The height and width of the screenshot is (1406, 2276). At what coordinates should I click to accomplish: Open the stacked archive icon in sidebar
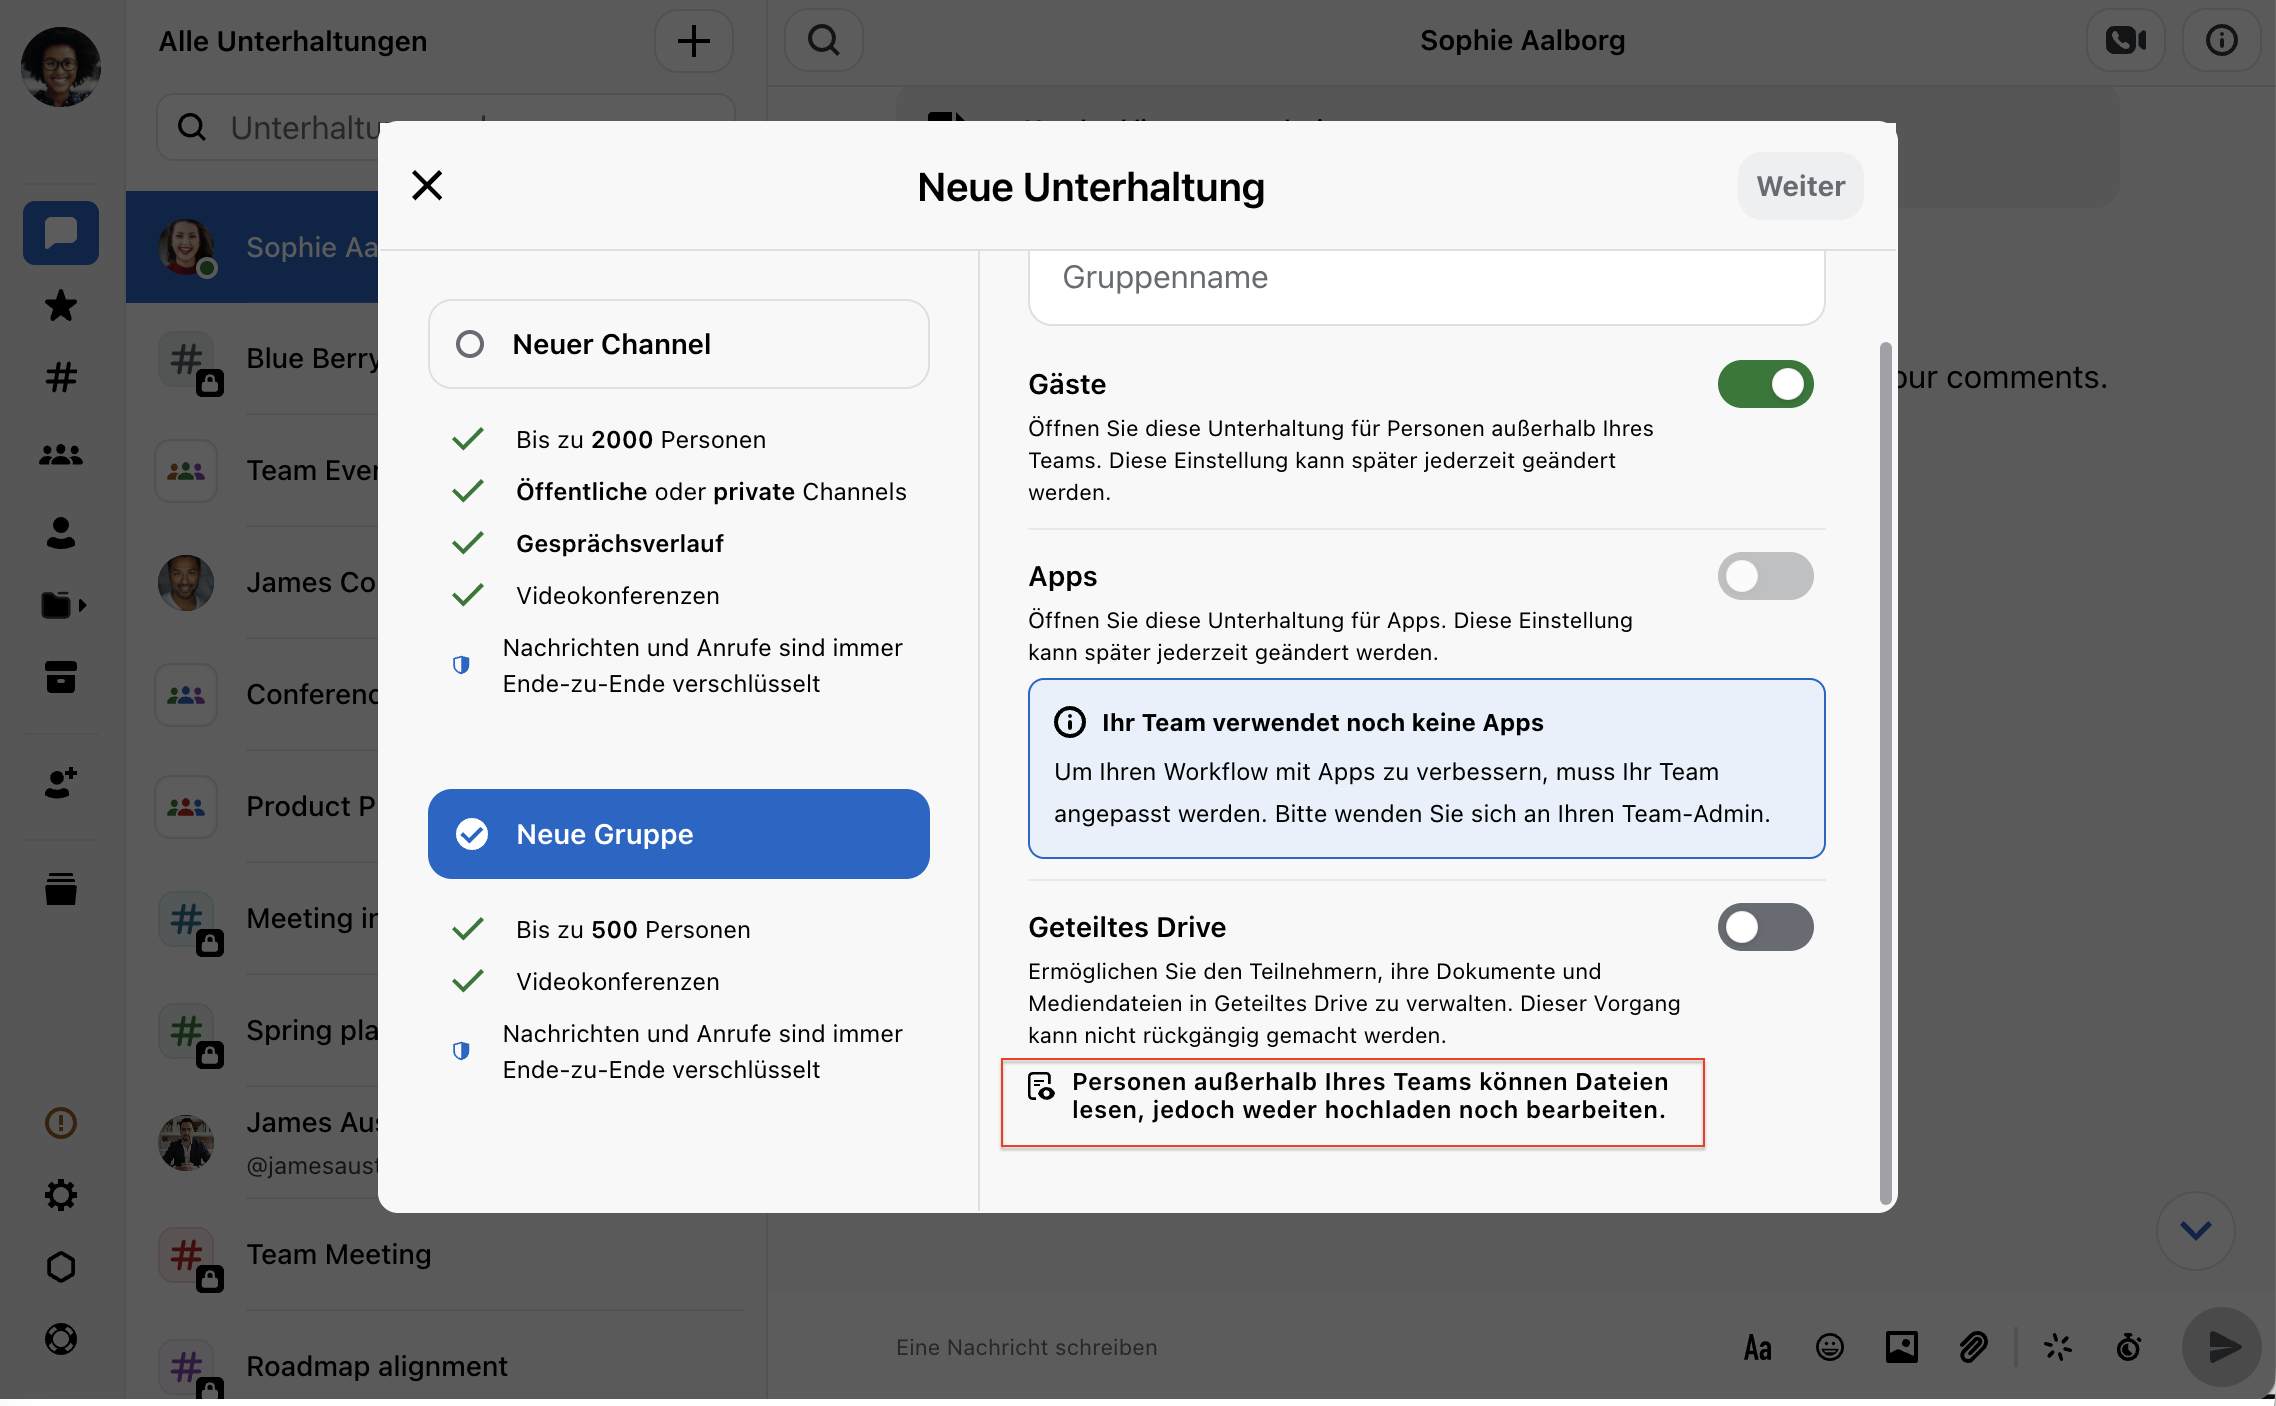[x=61, y=889]
